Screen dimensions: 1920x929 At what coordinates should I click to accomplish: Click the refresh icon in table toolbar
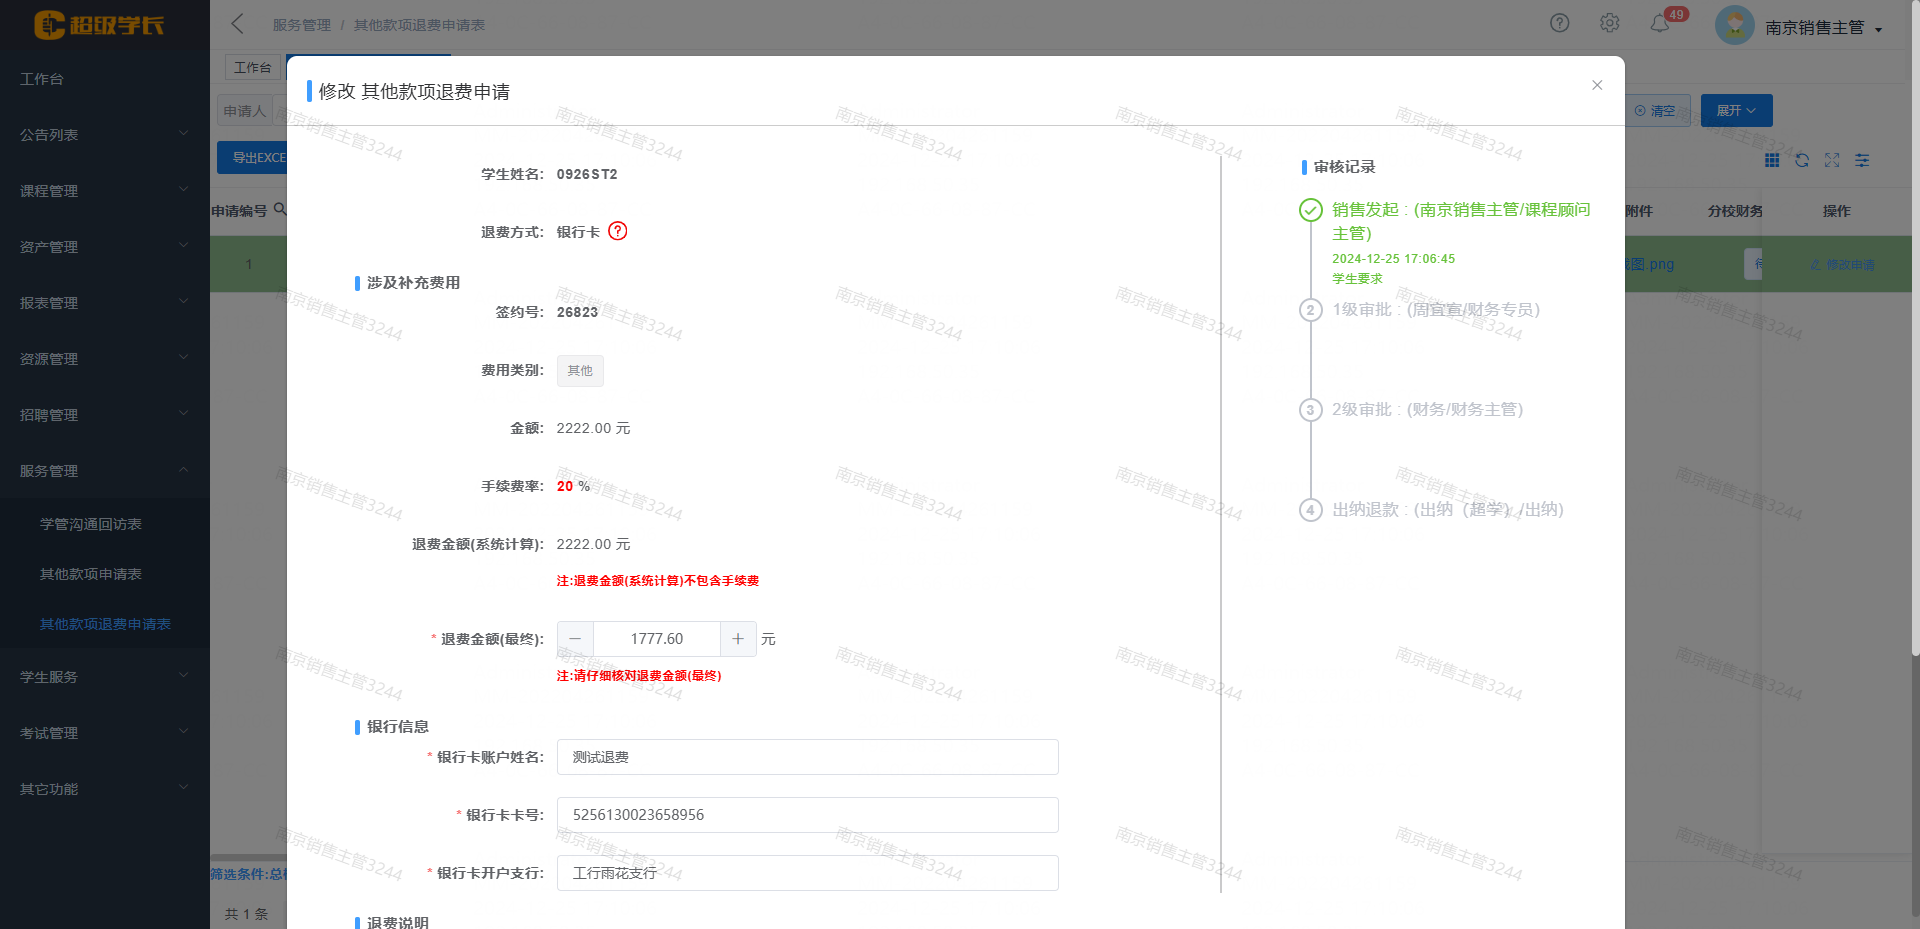pyautogui.click(x=1802, y=160)
